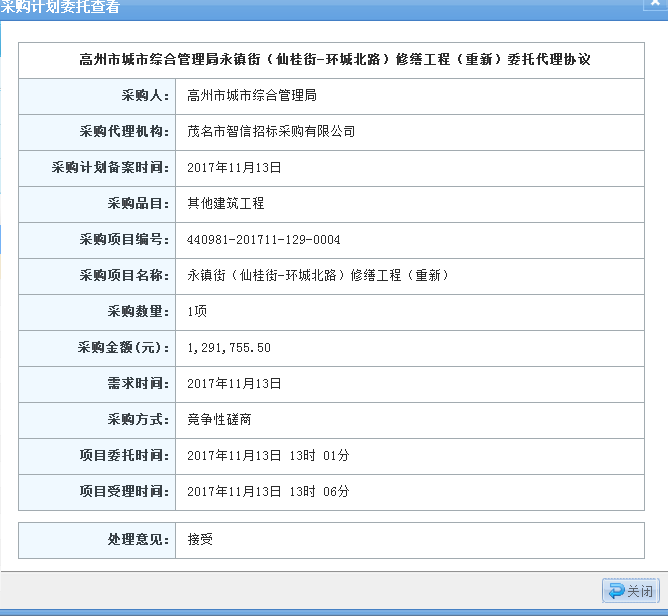
Task: Click the 采购人 label
Action: 146,96
